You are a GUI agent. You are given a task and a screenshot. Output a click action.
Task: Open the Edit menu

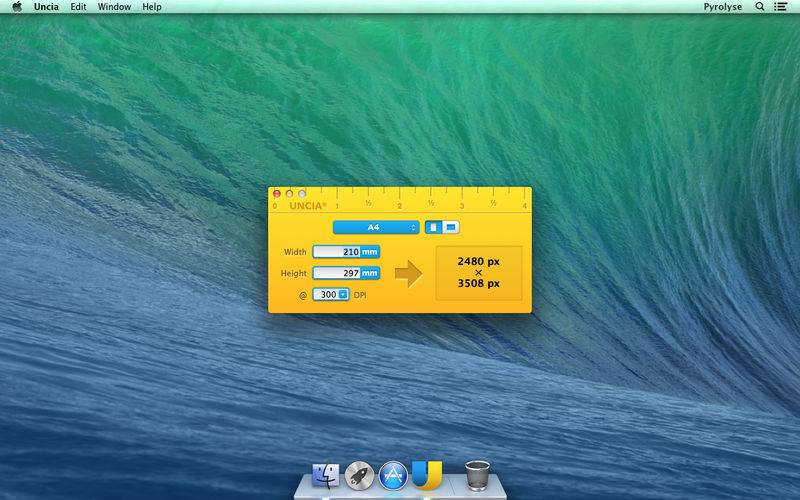[78, 7]
